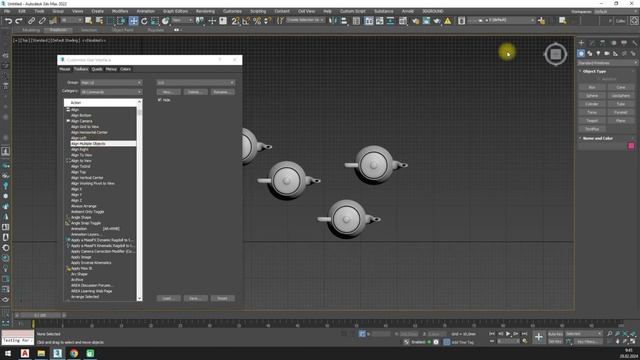Open the Hierarchy tab in command panel
The image size is (640, 360).
[x=602, y=42]
